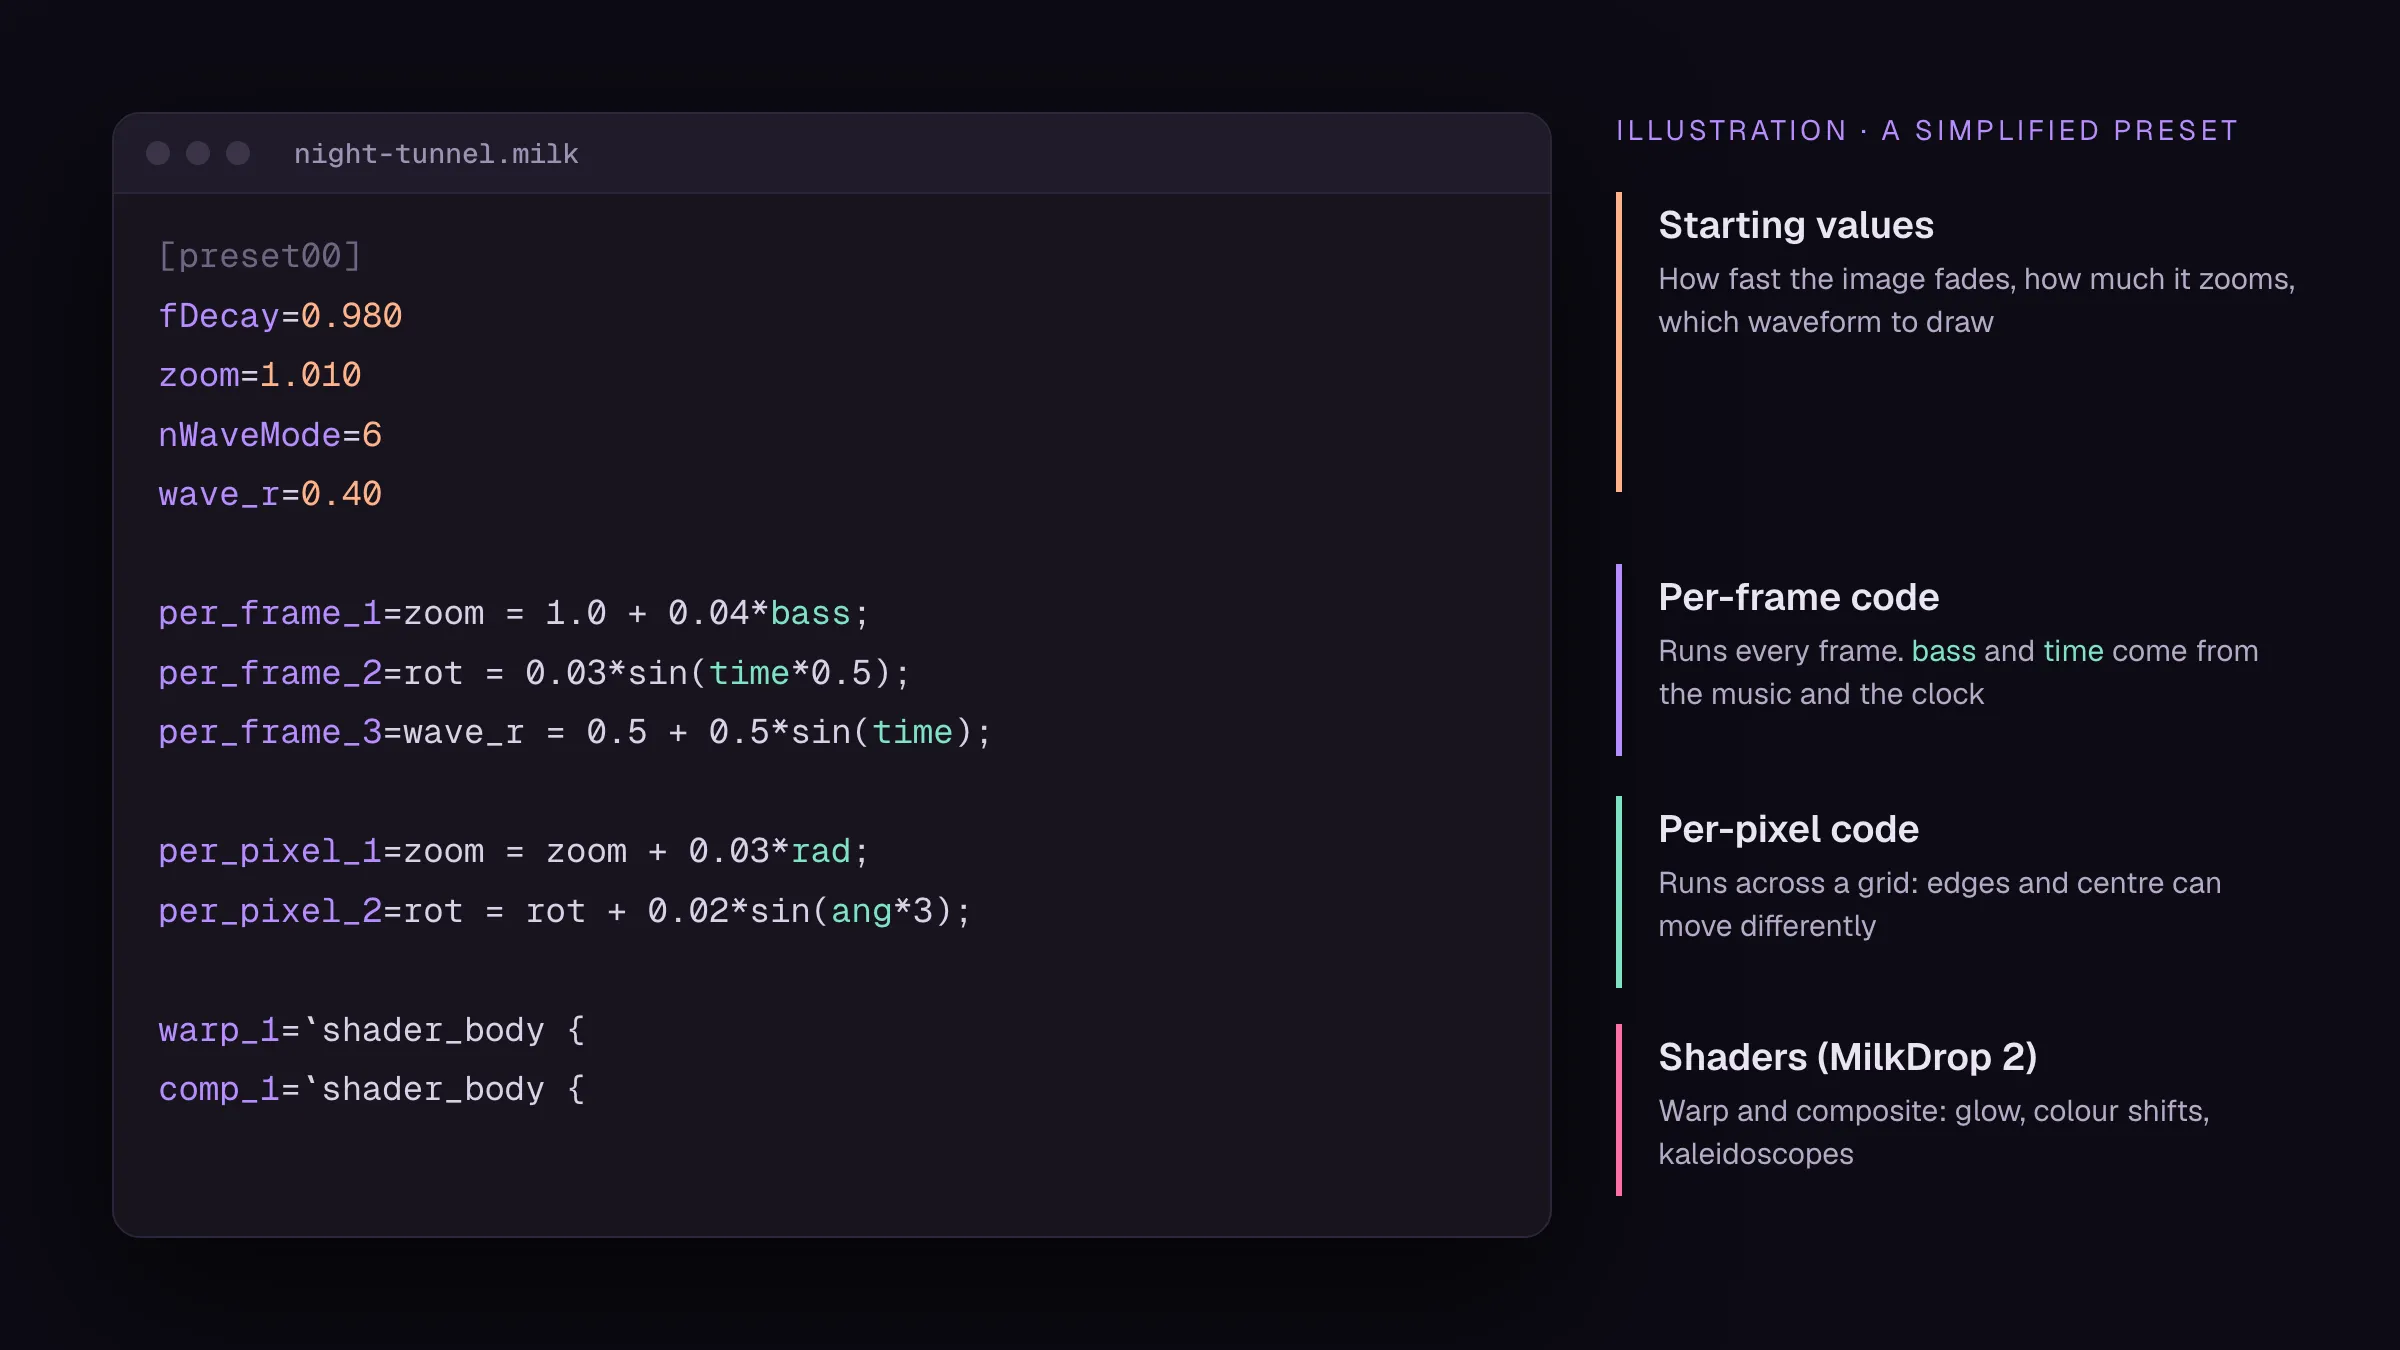Click the [preset00] header line
Screen dimensions: 2400x1350
tap(260, 256)
